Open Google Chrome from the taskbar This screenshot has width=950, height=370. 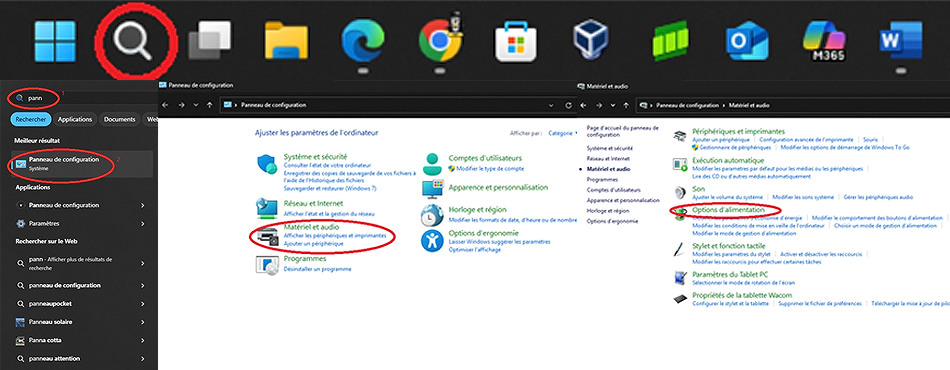coord(440,41)
